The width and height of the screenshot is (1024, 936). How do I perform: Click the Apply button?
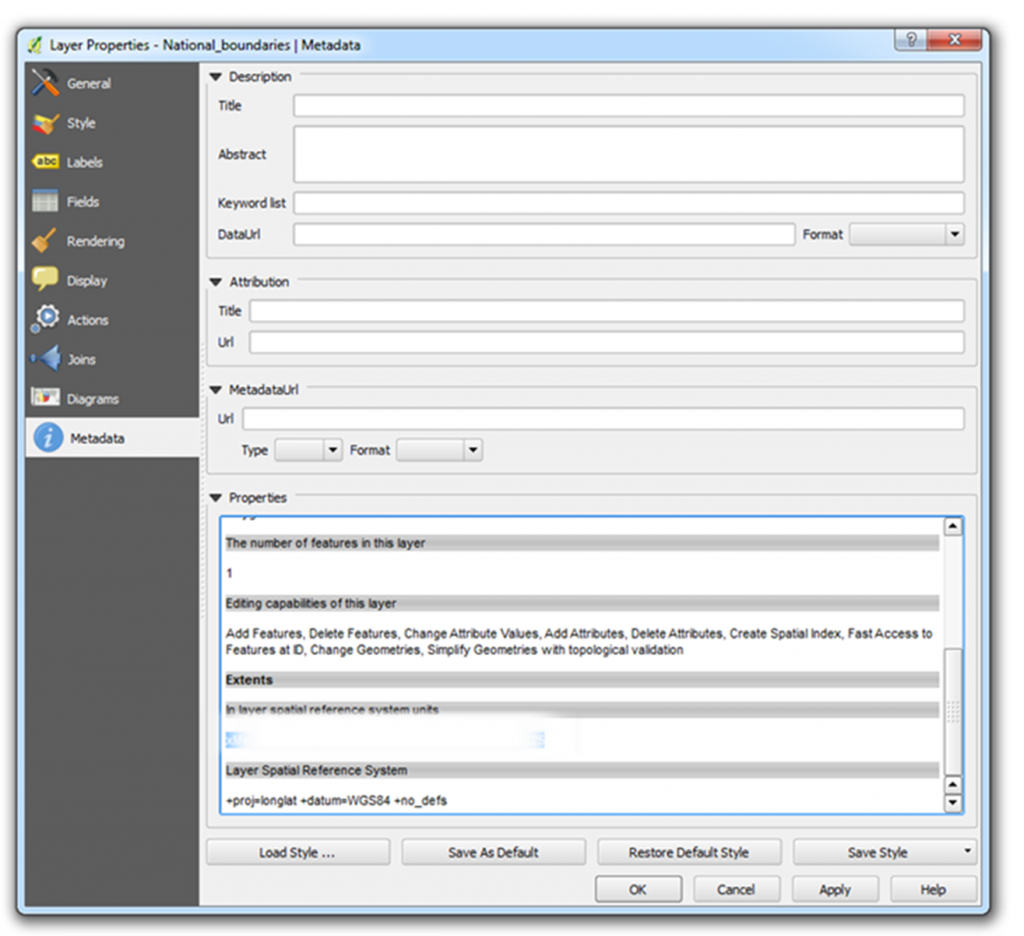(x=835, y=889)
